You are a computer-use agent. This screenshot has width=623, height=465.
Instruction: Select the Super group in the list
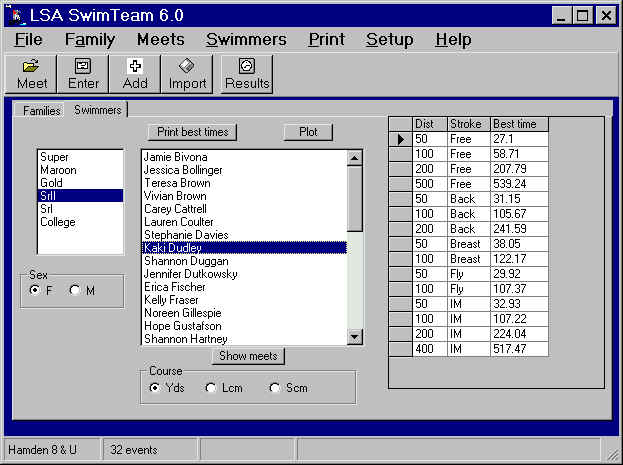(80, 157)
